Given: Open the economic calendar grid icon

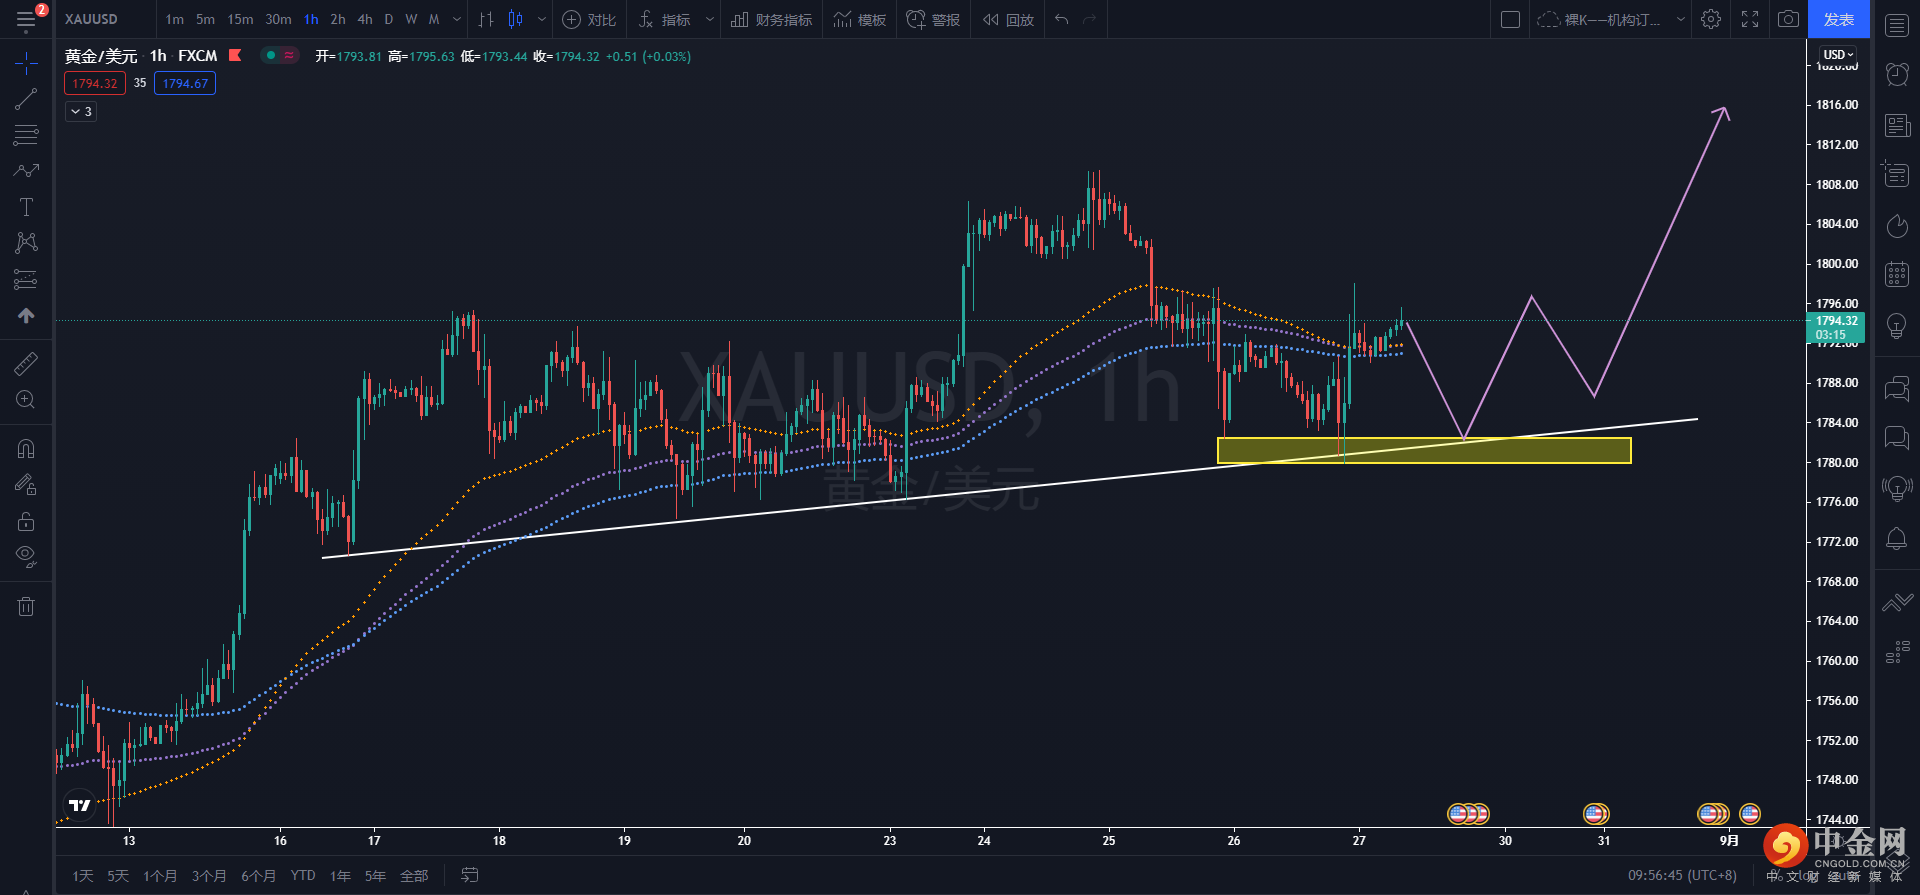Looking at the screenshot, I should pos(1897,274).
